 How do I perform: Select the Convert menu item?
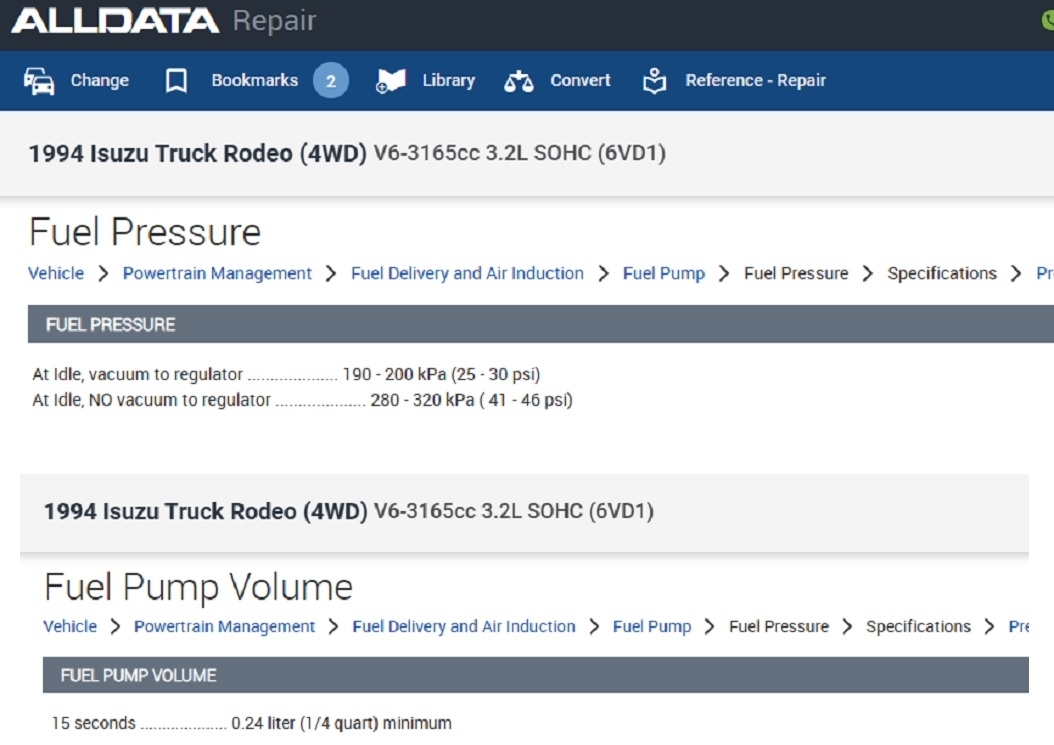(580, 81)
